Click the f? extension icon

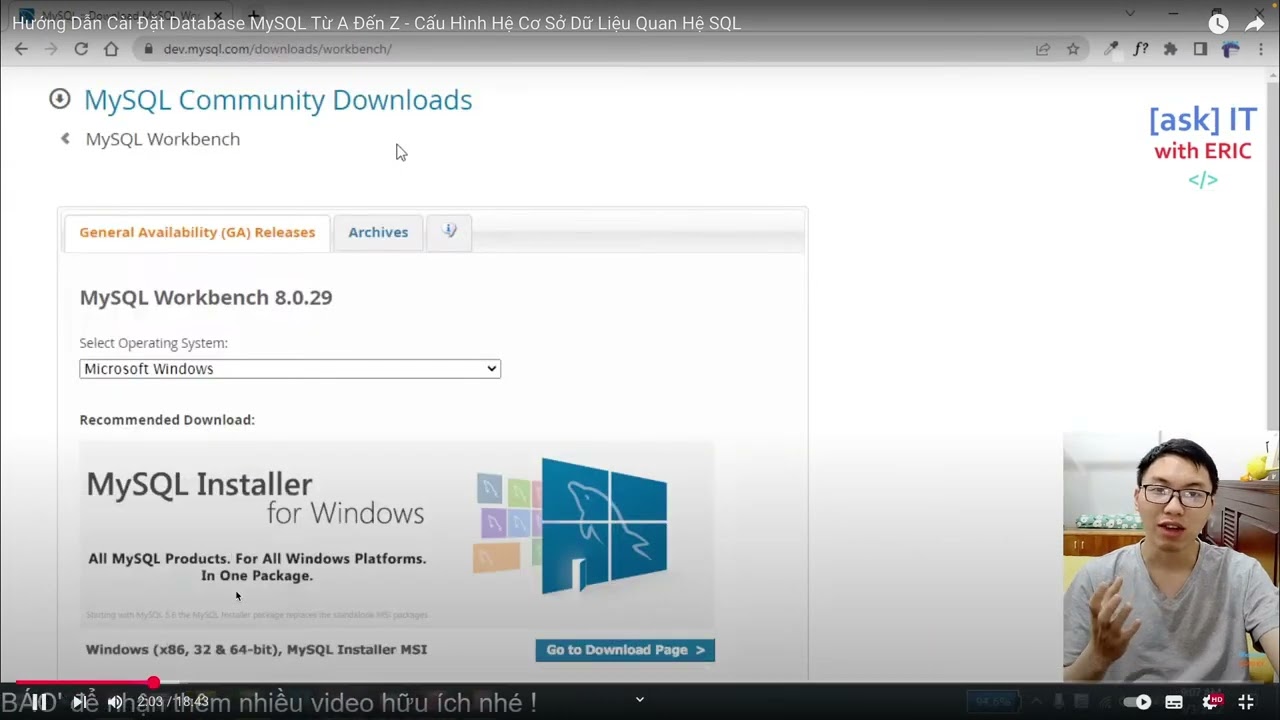(1141, 48)
